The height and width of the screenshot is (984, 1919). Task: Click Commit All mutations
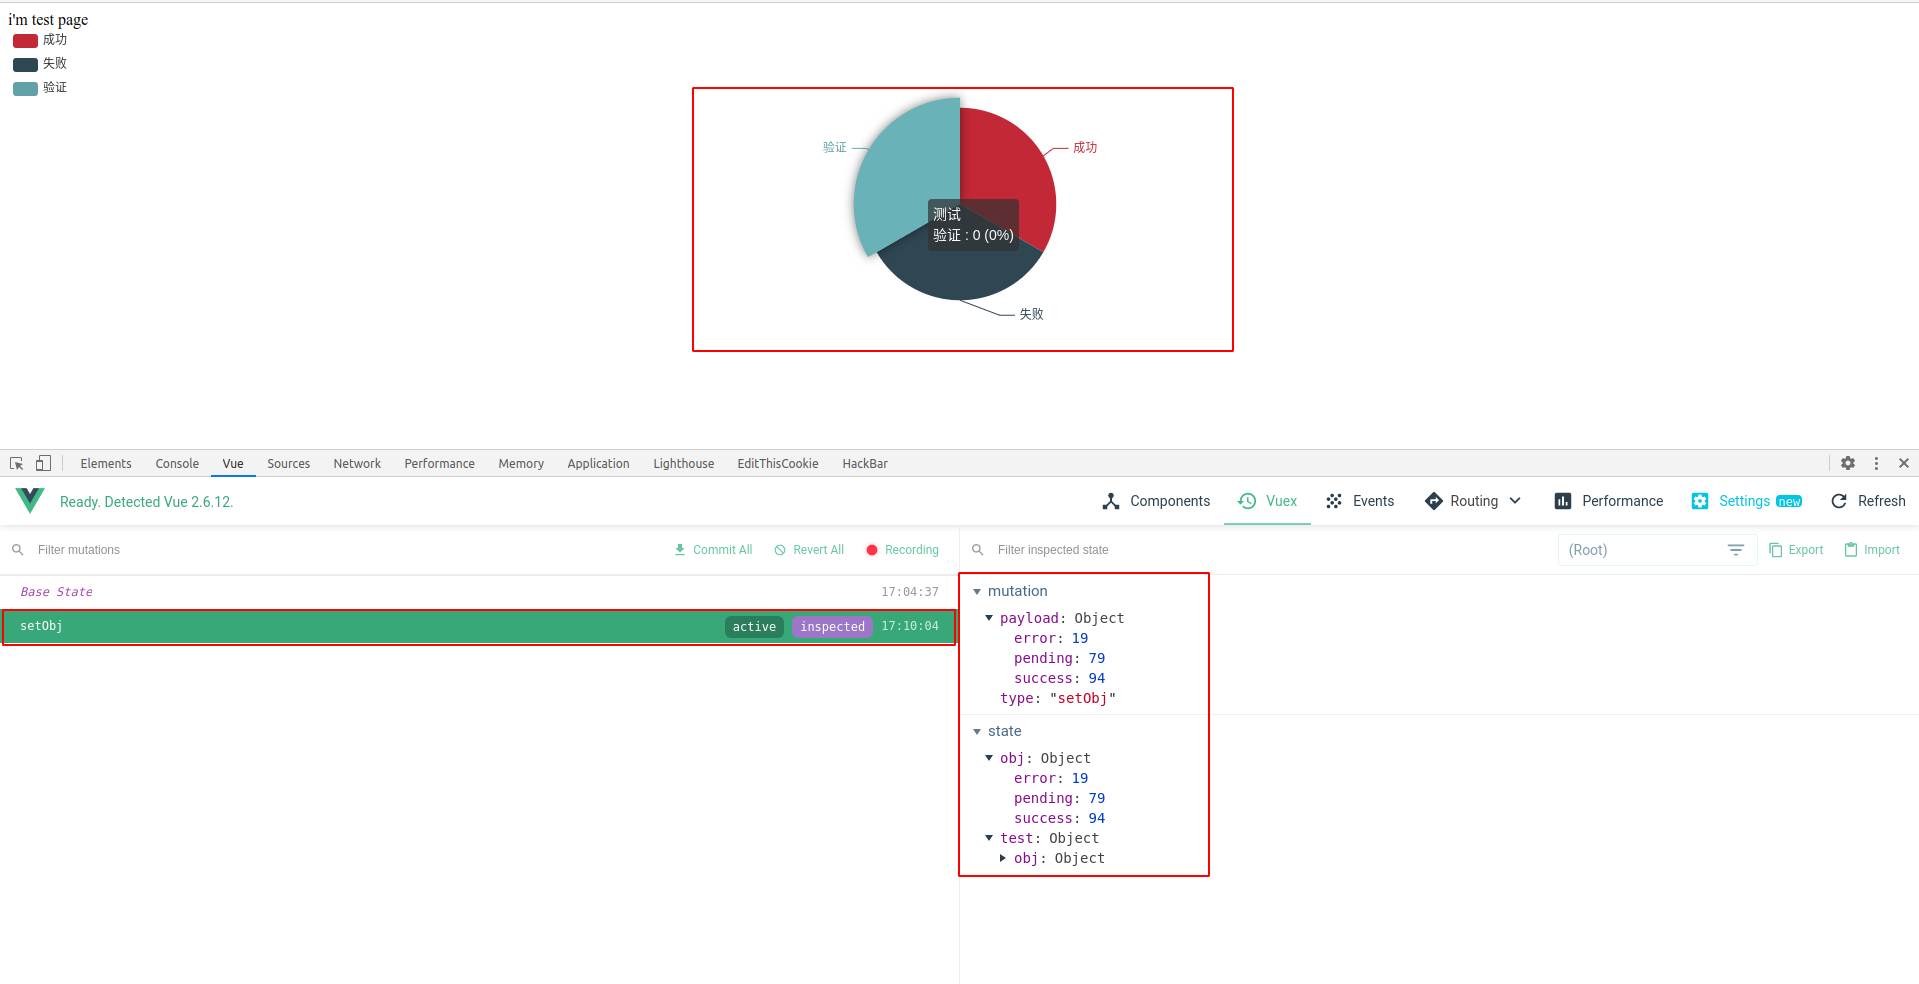(x=713, y=550)
